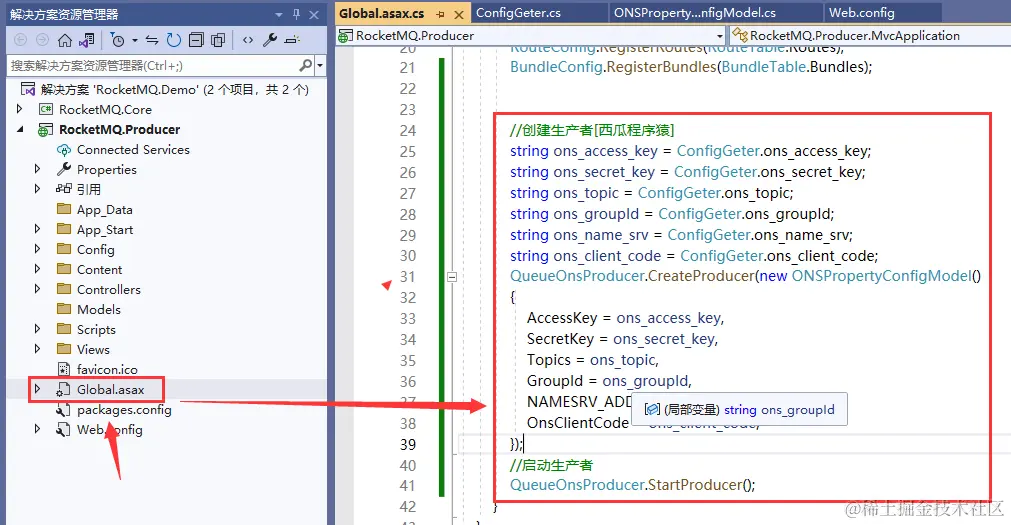Expand the Properties node
The height and width of the screenshot is (525, 1011).
[x=37, y=169]
